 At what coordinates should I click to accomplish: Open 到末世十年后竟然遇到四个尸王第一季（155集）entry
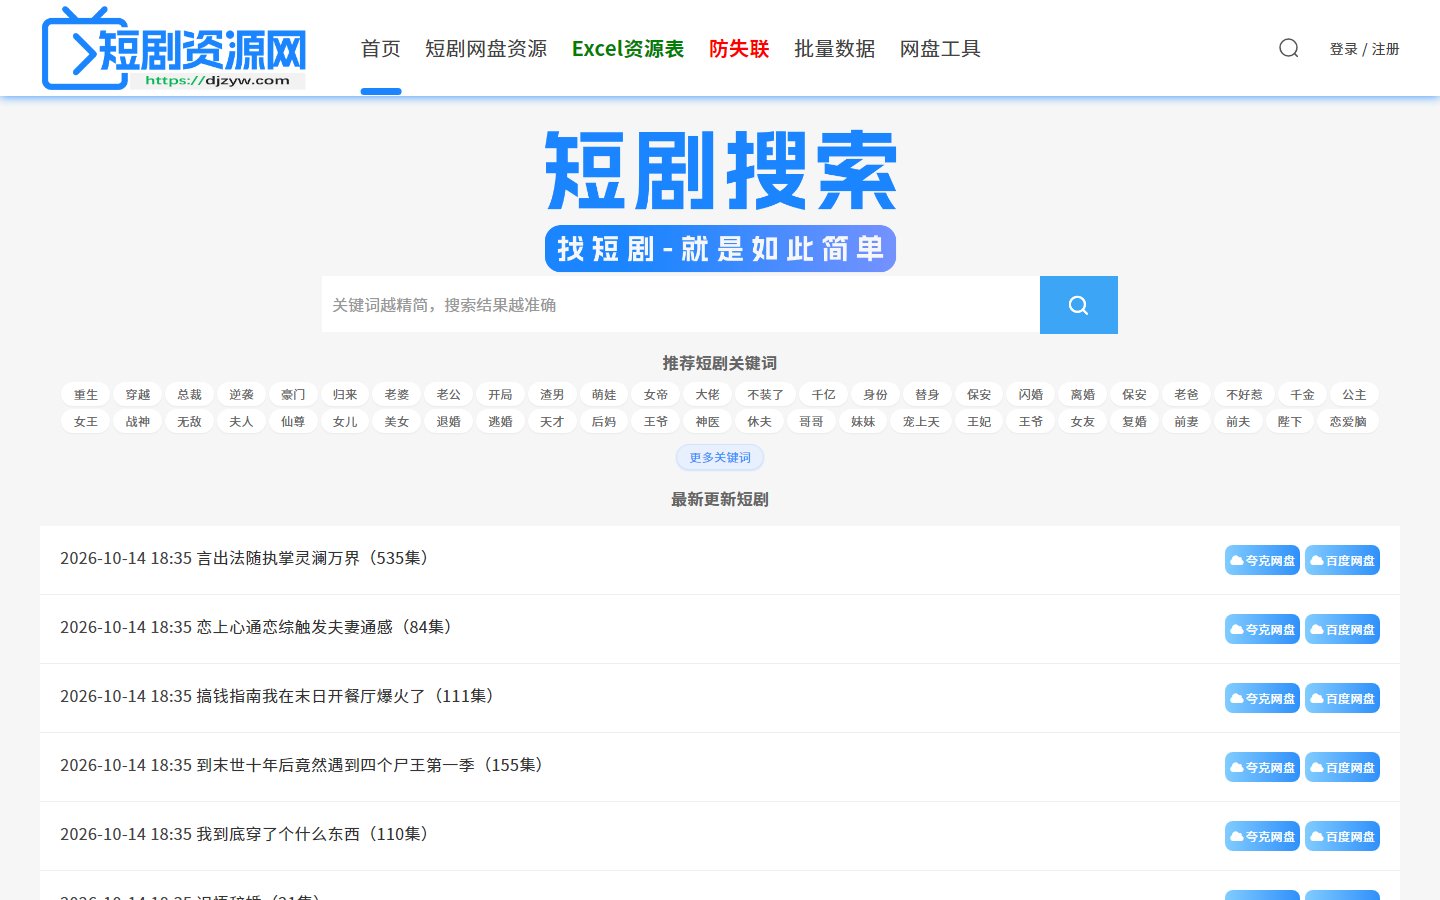[302, 765]
